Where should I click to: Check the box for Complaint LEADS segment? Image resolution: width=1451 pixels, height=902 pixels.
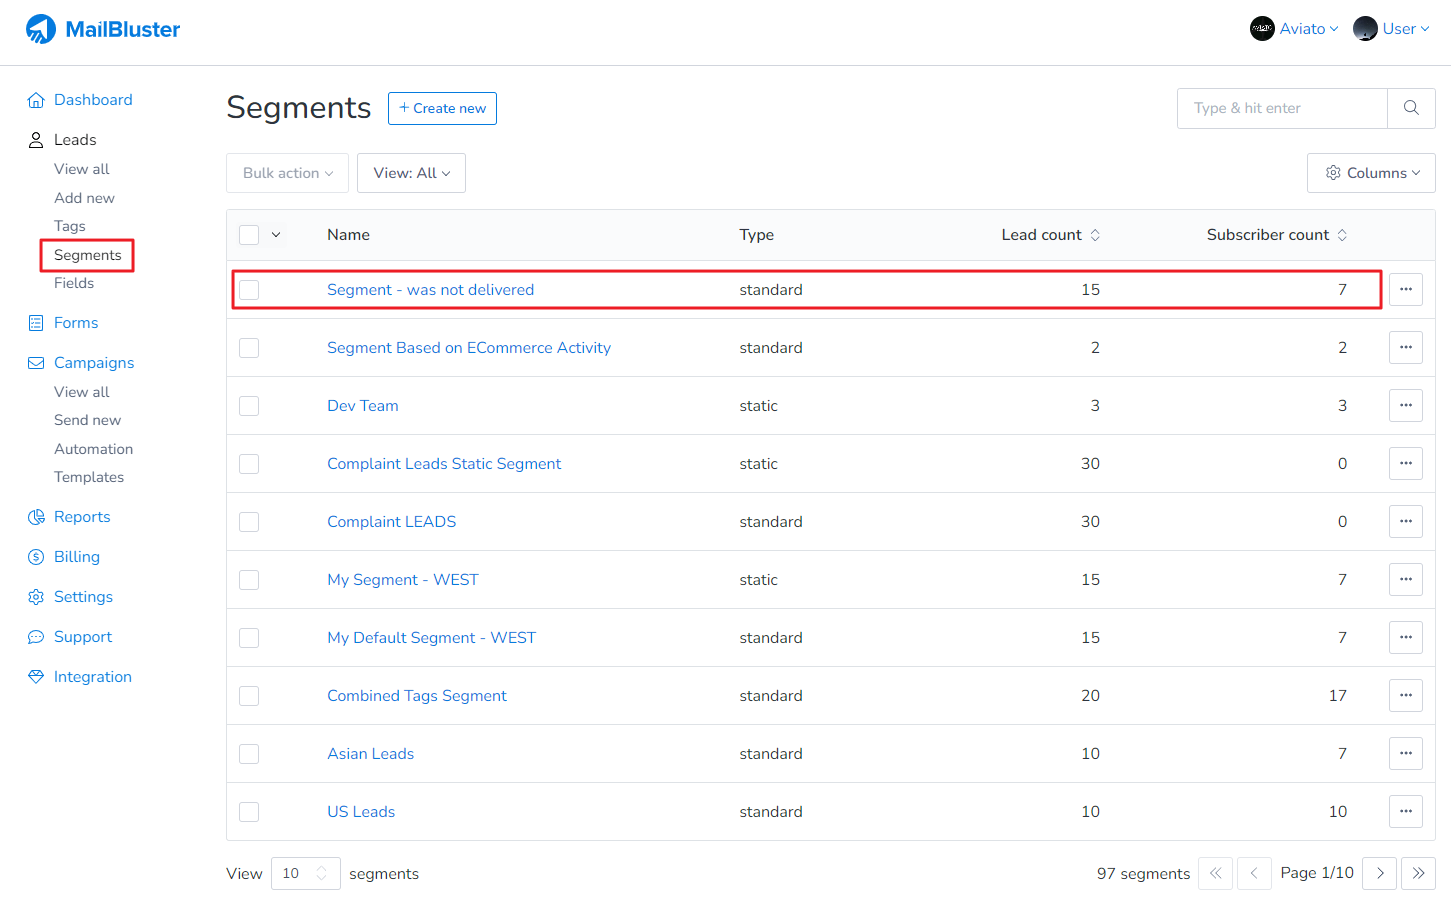tap(249, 522)
